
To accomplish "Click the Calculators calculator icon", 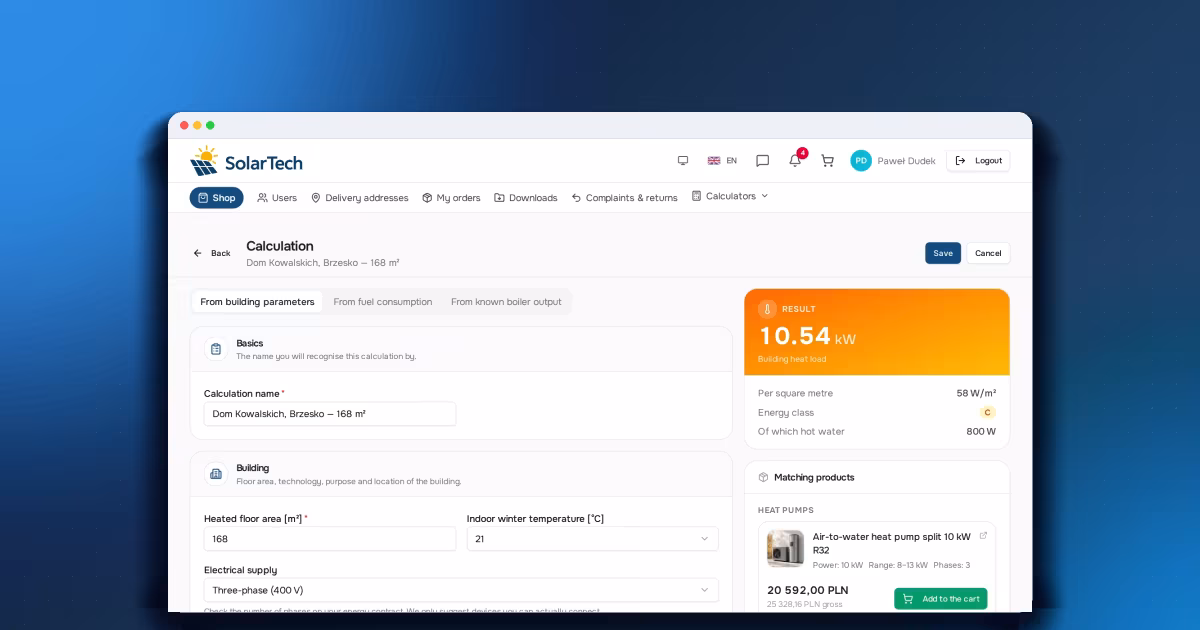I will tap(696, 196).
